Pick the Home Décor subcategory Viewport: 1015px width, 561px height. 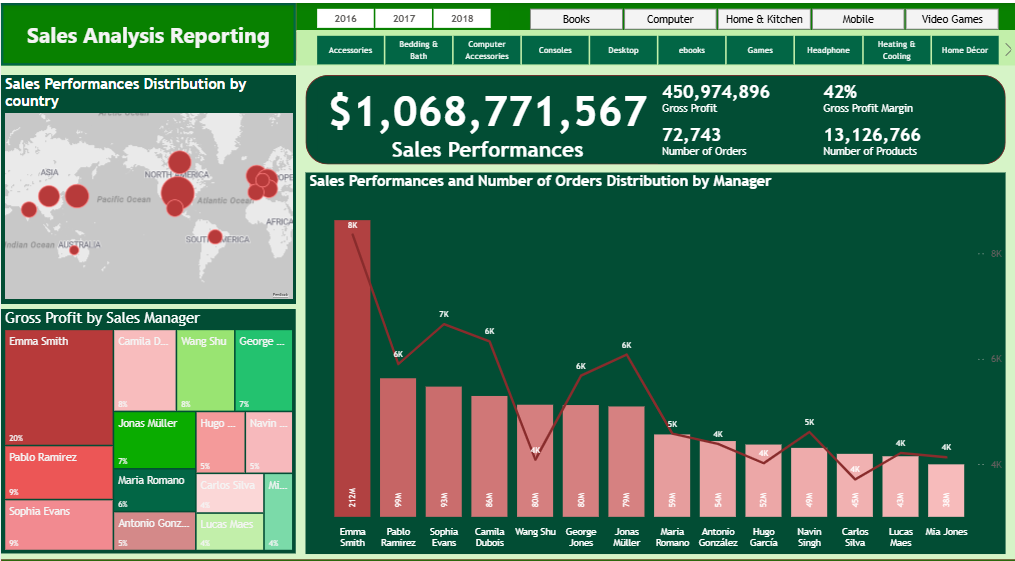click(x=964, y=50)
